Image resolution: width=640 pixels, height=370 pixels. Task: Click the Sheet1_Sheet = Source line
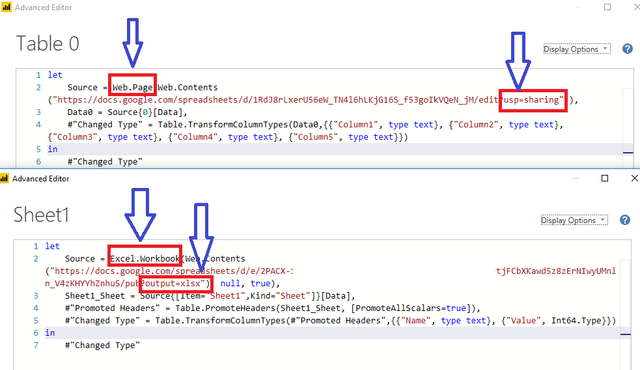coord(210,296)
